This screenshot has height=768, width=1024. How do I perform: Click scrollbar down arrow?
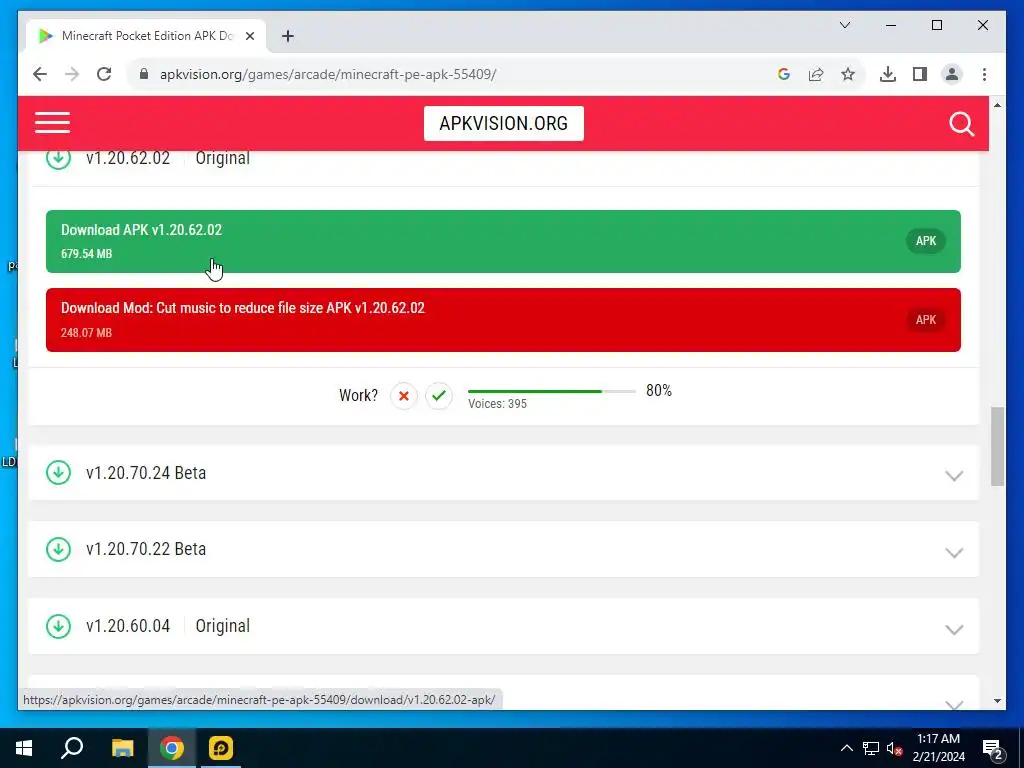tap(997, 701)
